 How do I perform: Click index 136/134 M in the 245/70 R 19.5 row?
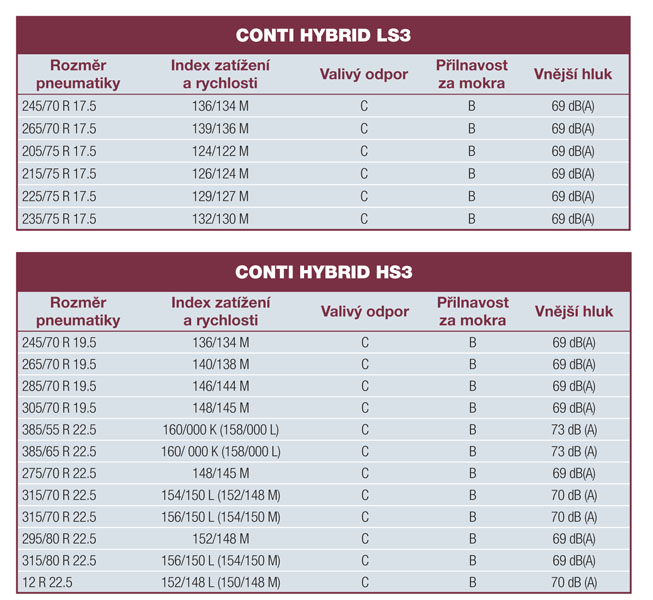point(221,343)
